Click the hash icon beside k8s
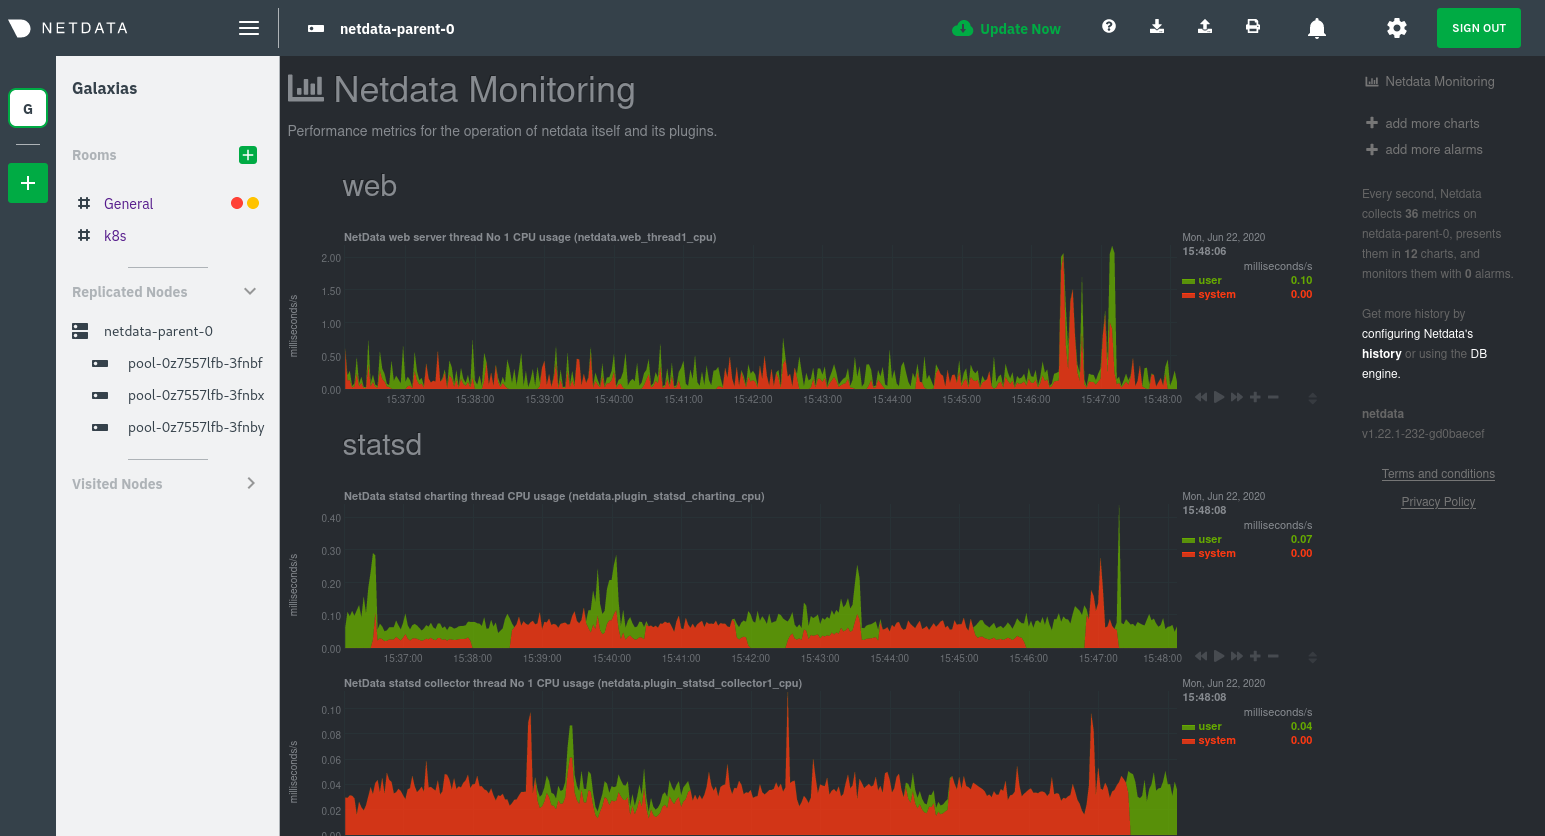The height and width of the screenshot is (836, 1545). [84, 235]
